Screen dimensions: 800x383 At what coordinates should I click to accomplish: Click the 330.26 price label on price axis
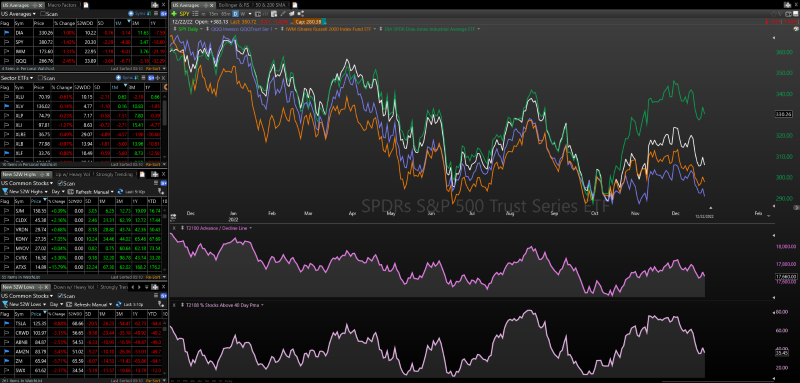(x=782, y=114)
